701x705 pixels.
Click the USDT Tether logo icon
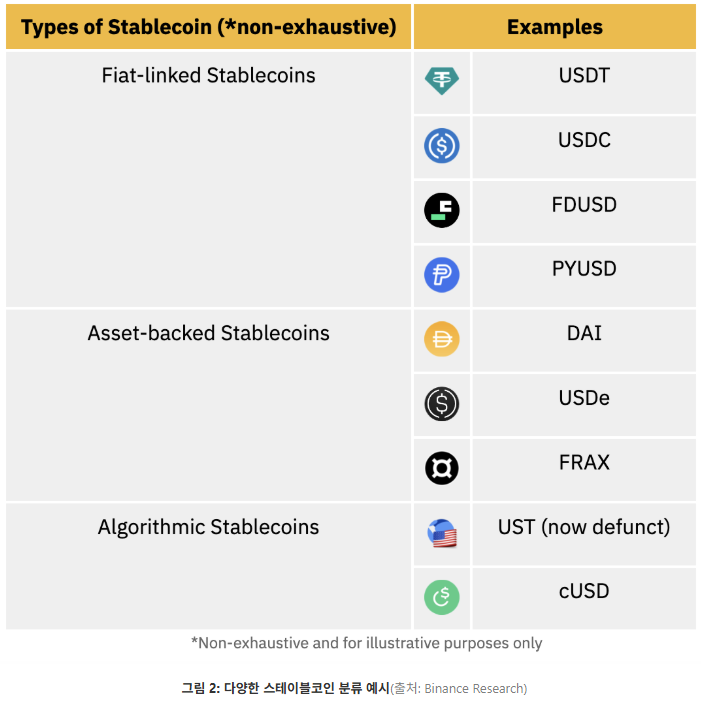tap(442, 80)
